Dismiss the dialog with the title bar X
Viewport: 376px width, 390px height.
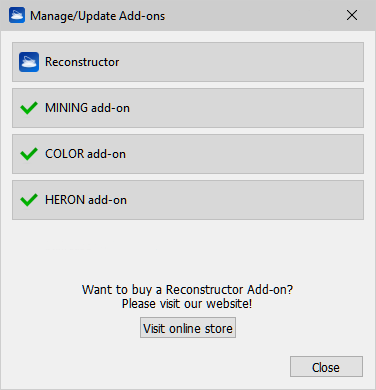click(352, 15)
